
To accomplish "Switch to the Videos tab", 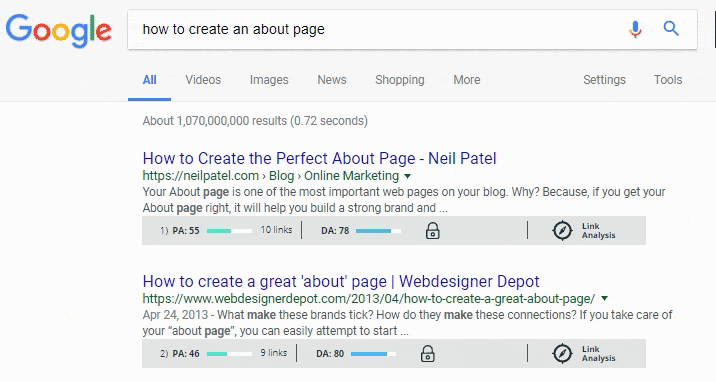I will (203, 80).
